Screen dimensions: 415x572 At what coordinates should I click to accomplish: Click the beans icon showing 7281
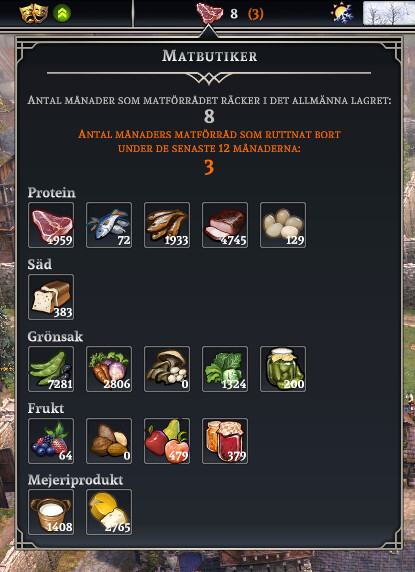[51, 369]
